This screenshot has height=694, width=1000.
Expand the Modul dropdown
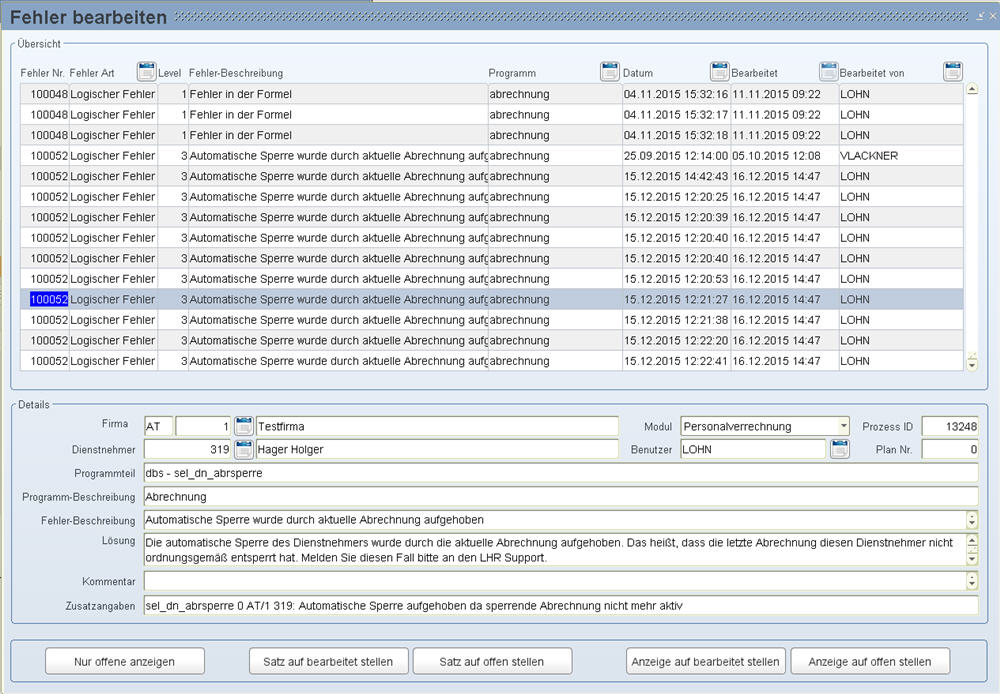pyautogui.click(x=844, y=425)
